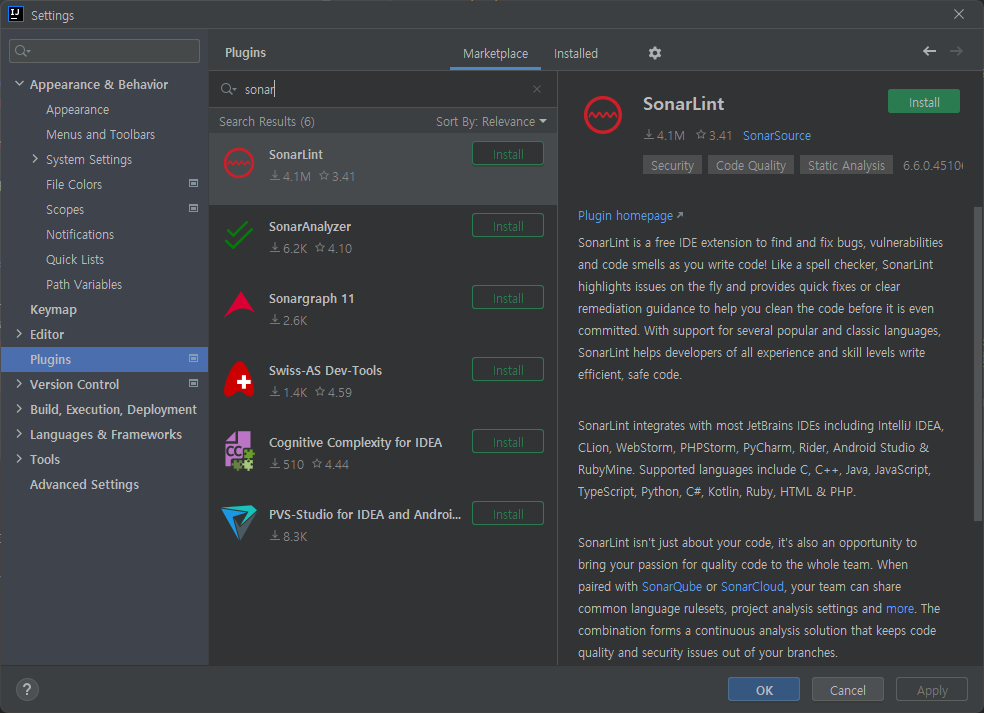Open the help question mark button
This screenshot has height=713, width=984.
pyautogui.click(x=27, y=690)
